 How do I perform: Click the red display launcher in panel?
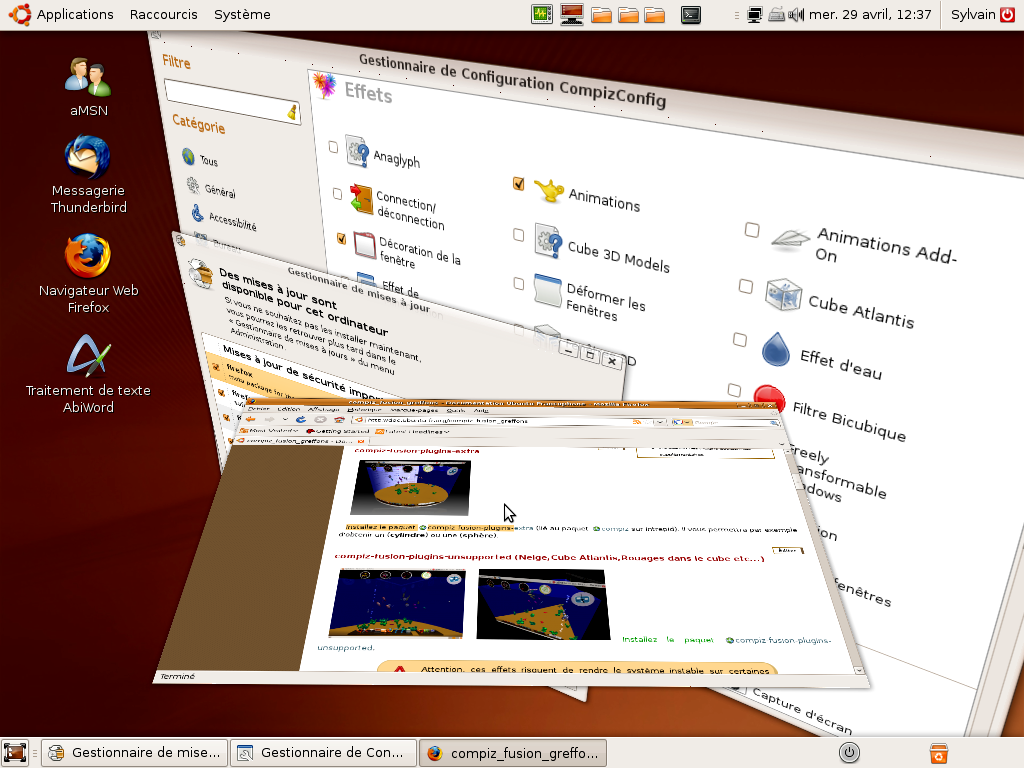point(571,14)
